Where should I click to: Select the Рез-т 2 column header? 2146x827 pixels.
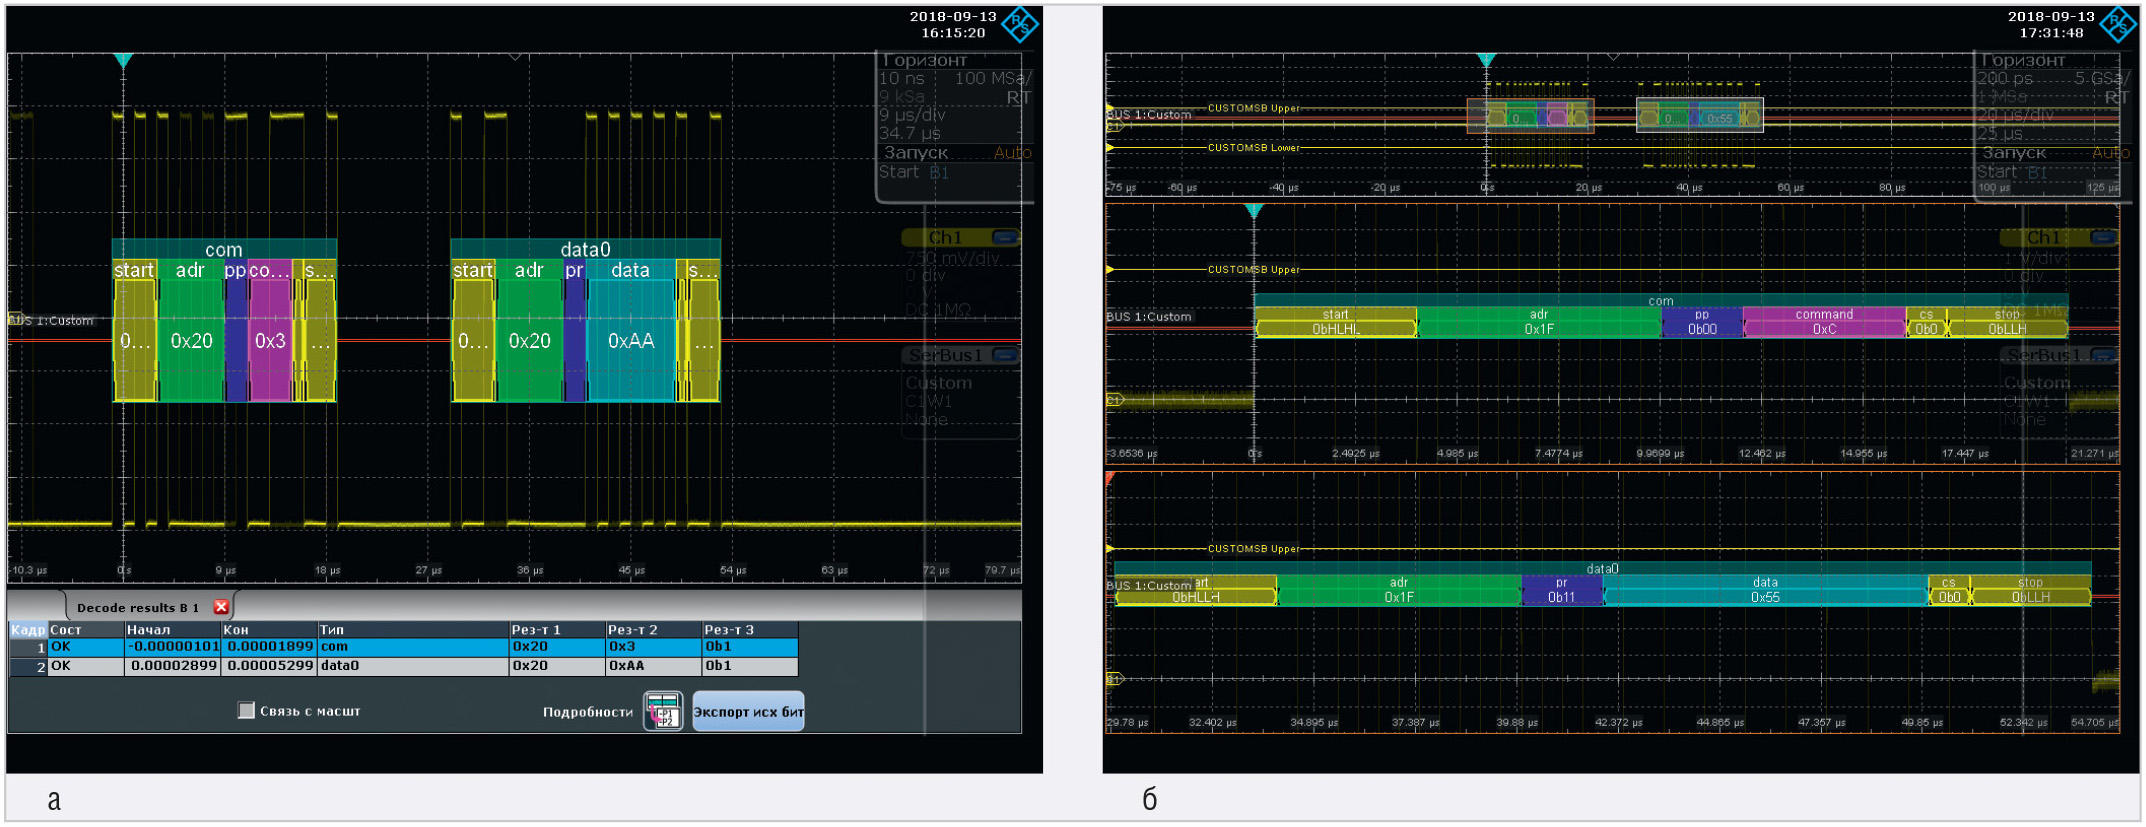pos(652,630)
